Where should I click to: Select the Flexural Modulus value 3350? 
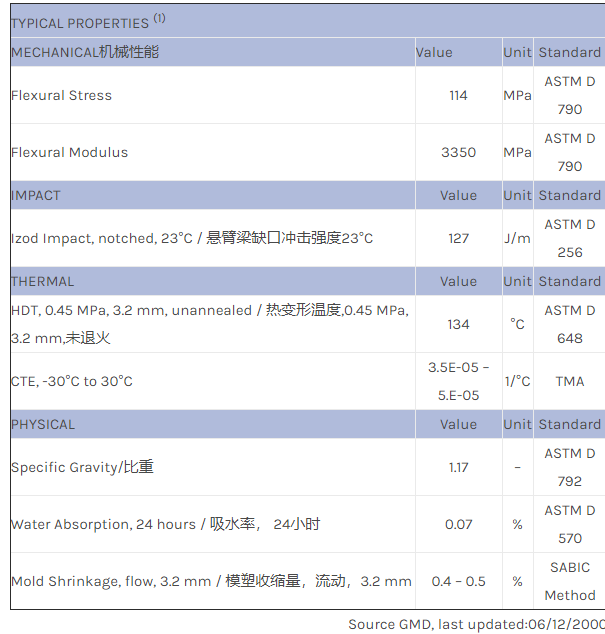(x=458, y=153)
